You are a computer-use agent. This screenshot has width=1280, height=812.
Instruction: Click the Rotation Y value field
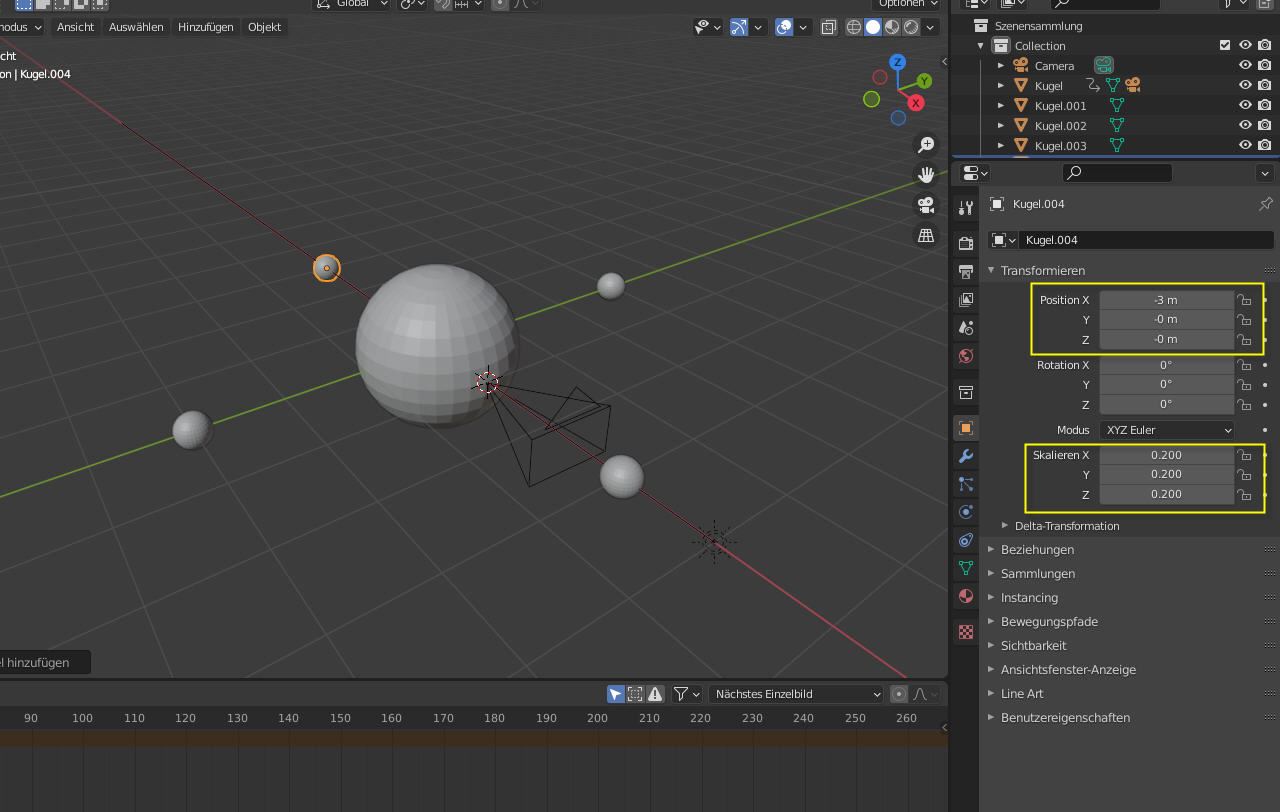[x=1166, y=384]
